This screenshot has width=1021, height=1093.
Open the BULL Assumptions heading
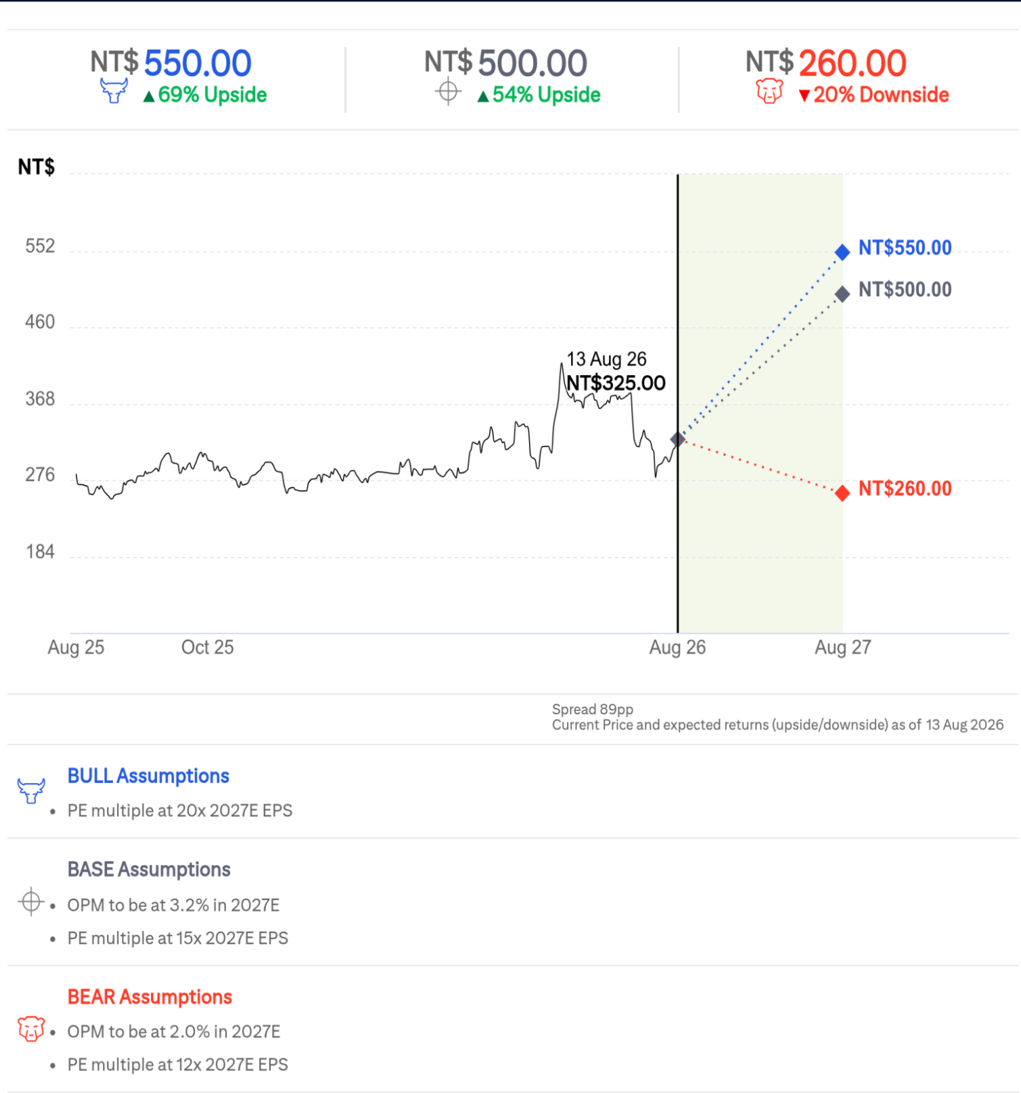tap(148, 776)
